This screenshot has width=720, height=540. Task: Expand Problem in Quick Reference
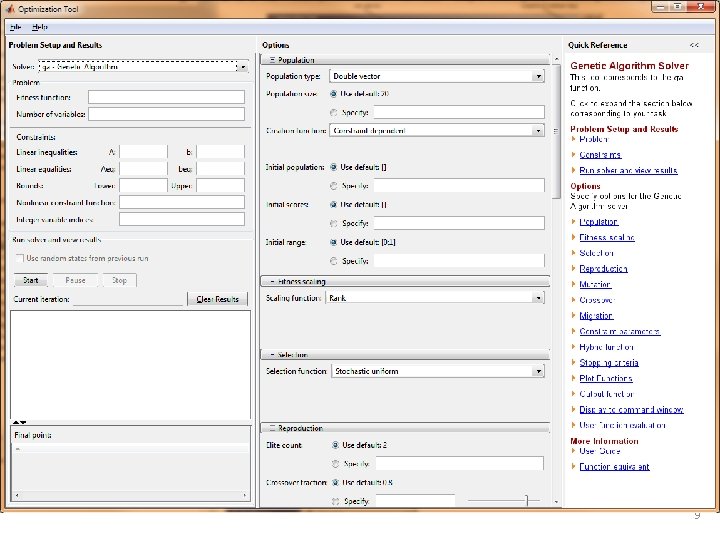point(573,139)
